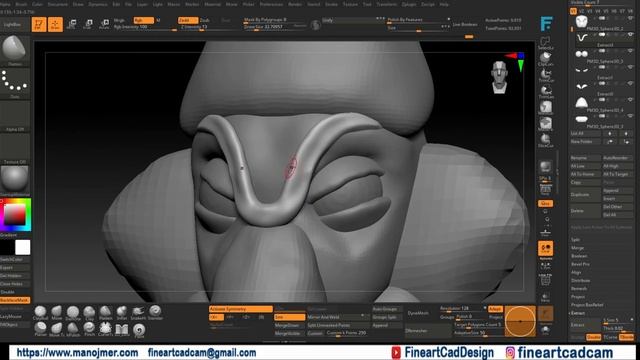Screen dimensions: 640x360
Task: Select the DamStandard brush icon
Action: click(73, 313)
